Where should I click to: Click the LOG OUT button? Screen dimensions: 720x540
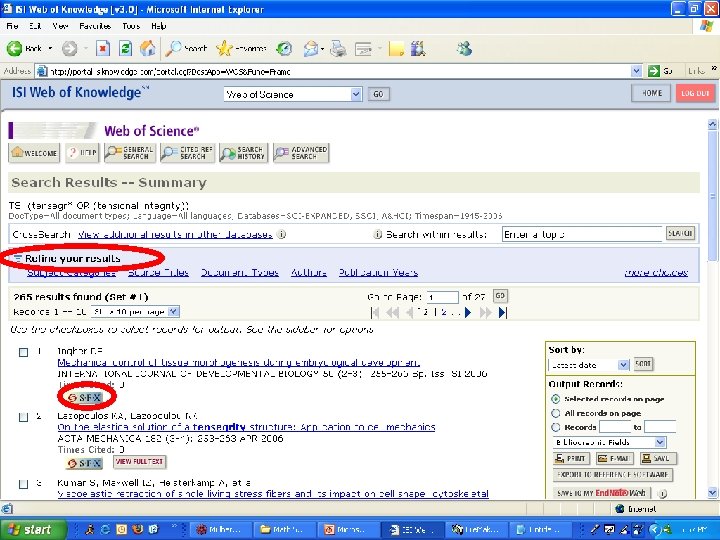coord(695,93)
